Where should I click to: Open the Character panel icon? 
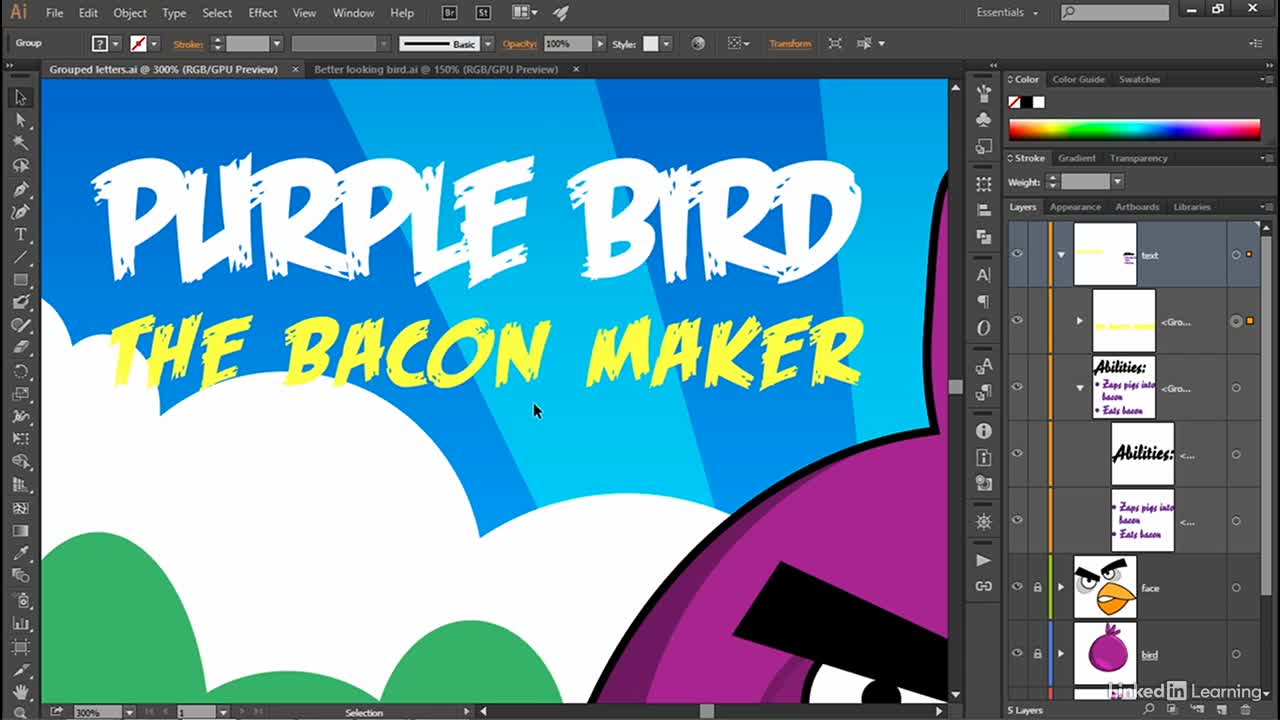984,276
